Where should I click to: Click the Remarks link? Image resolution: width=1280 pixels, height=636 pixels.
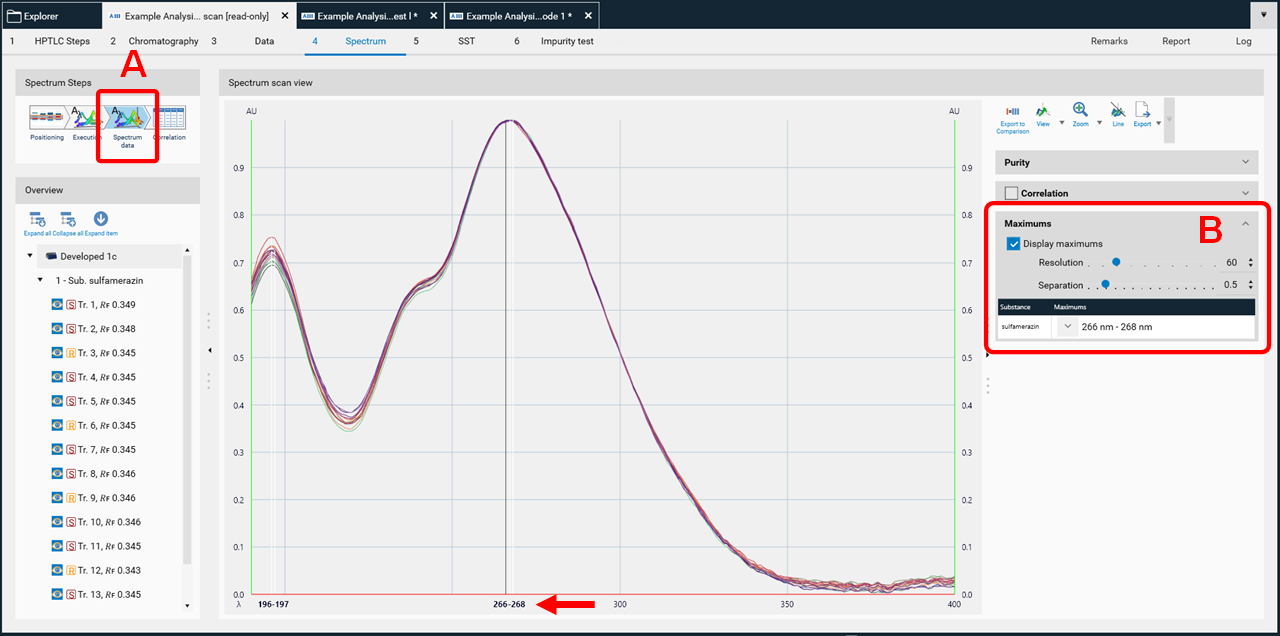click(x=1109, y=41)
